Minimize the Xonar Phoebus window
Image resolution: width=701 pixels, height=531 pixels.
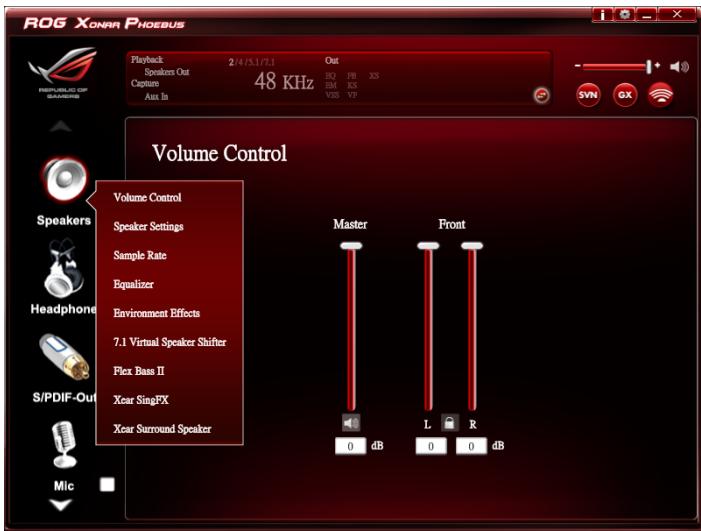(646, 15)
